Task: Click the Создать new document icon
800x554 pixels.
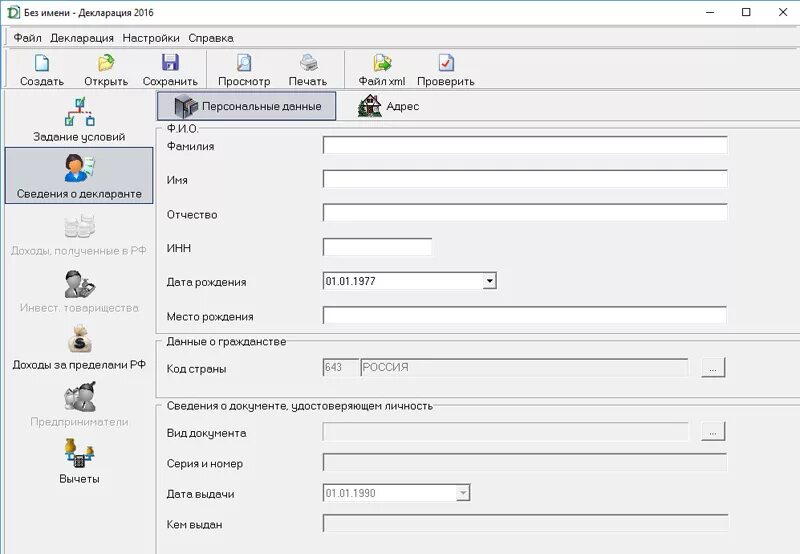Action: coord(42,63)
